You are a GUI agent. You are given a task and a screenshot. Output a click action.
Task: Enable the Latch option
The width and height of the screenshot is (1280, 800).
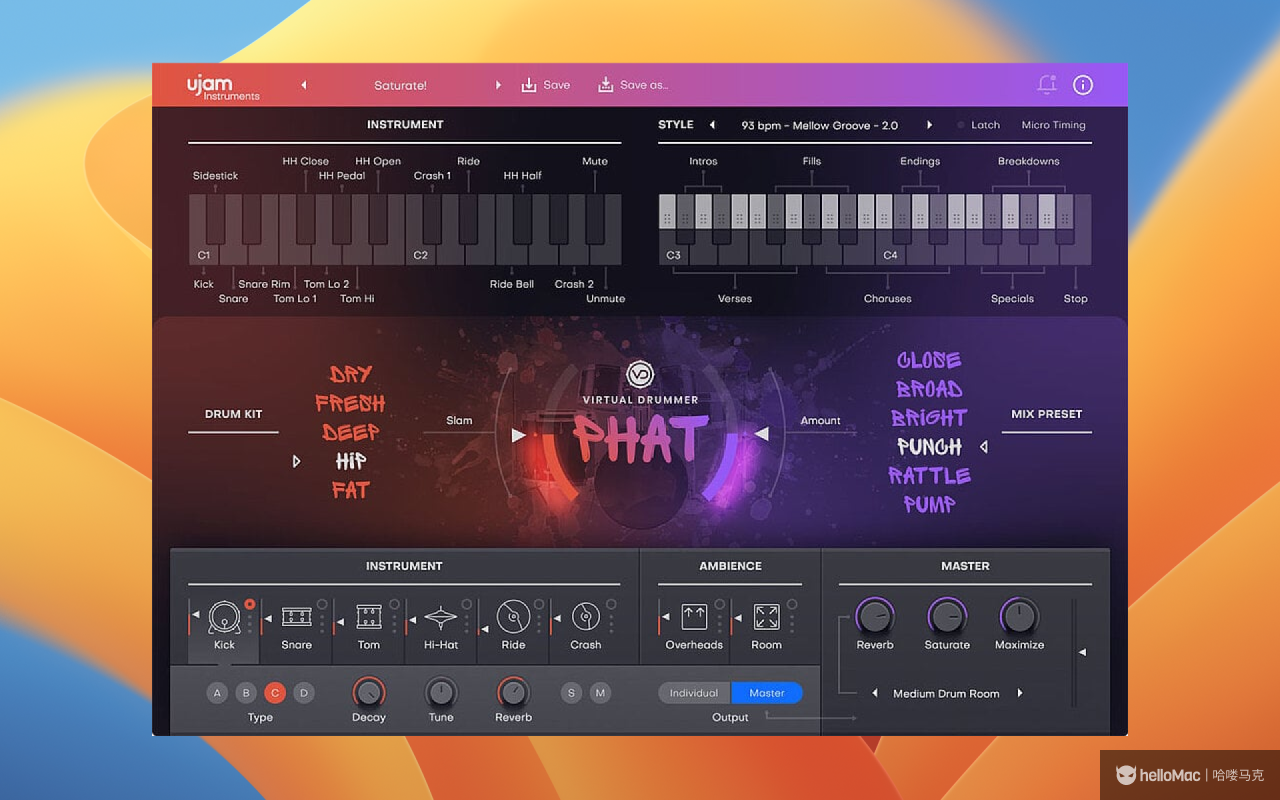pos(978,125)
